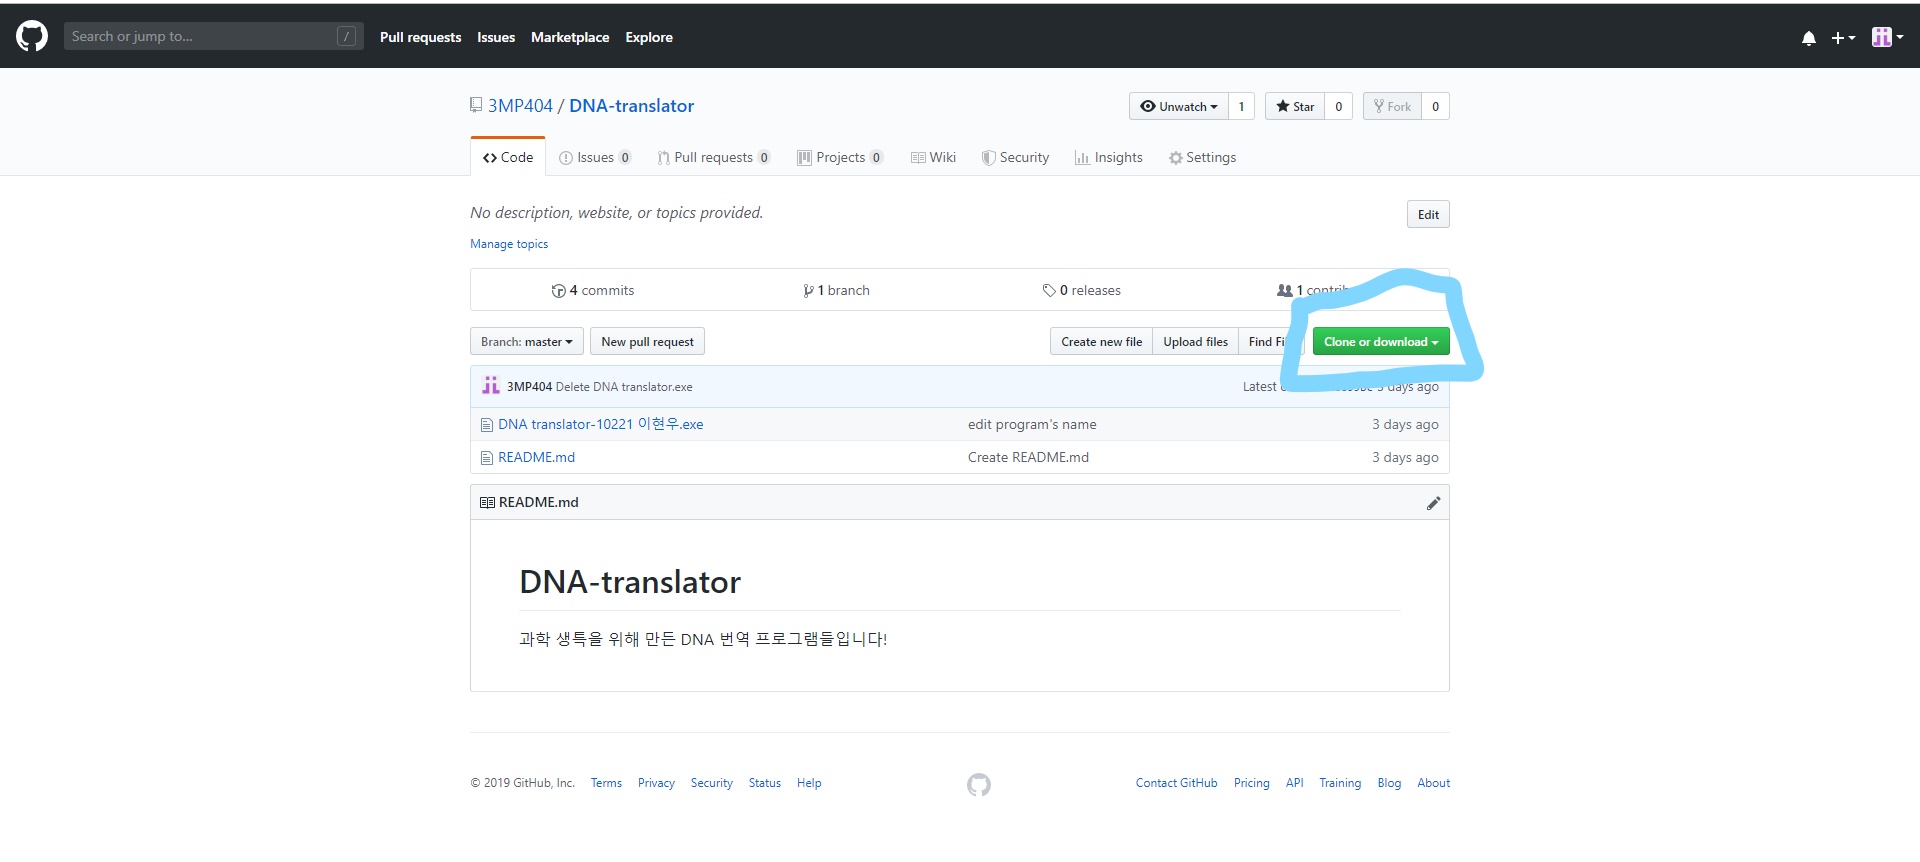
Task: Open the footer Training link
Action: pos(1340,783)
